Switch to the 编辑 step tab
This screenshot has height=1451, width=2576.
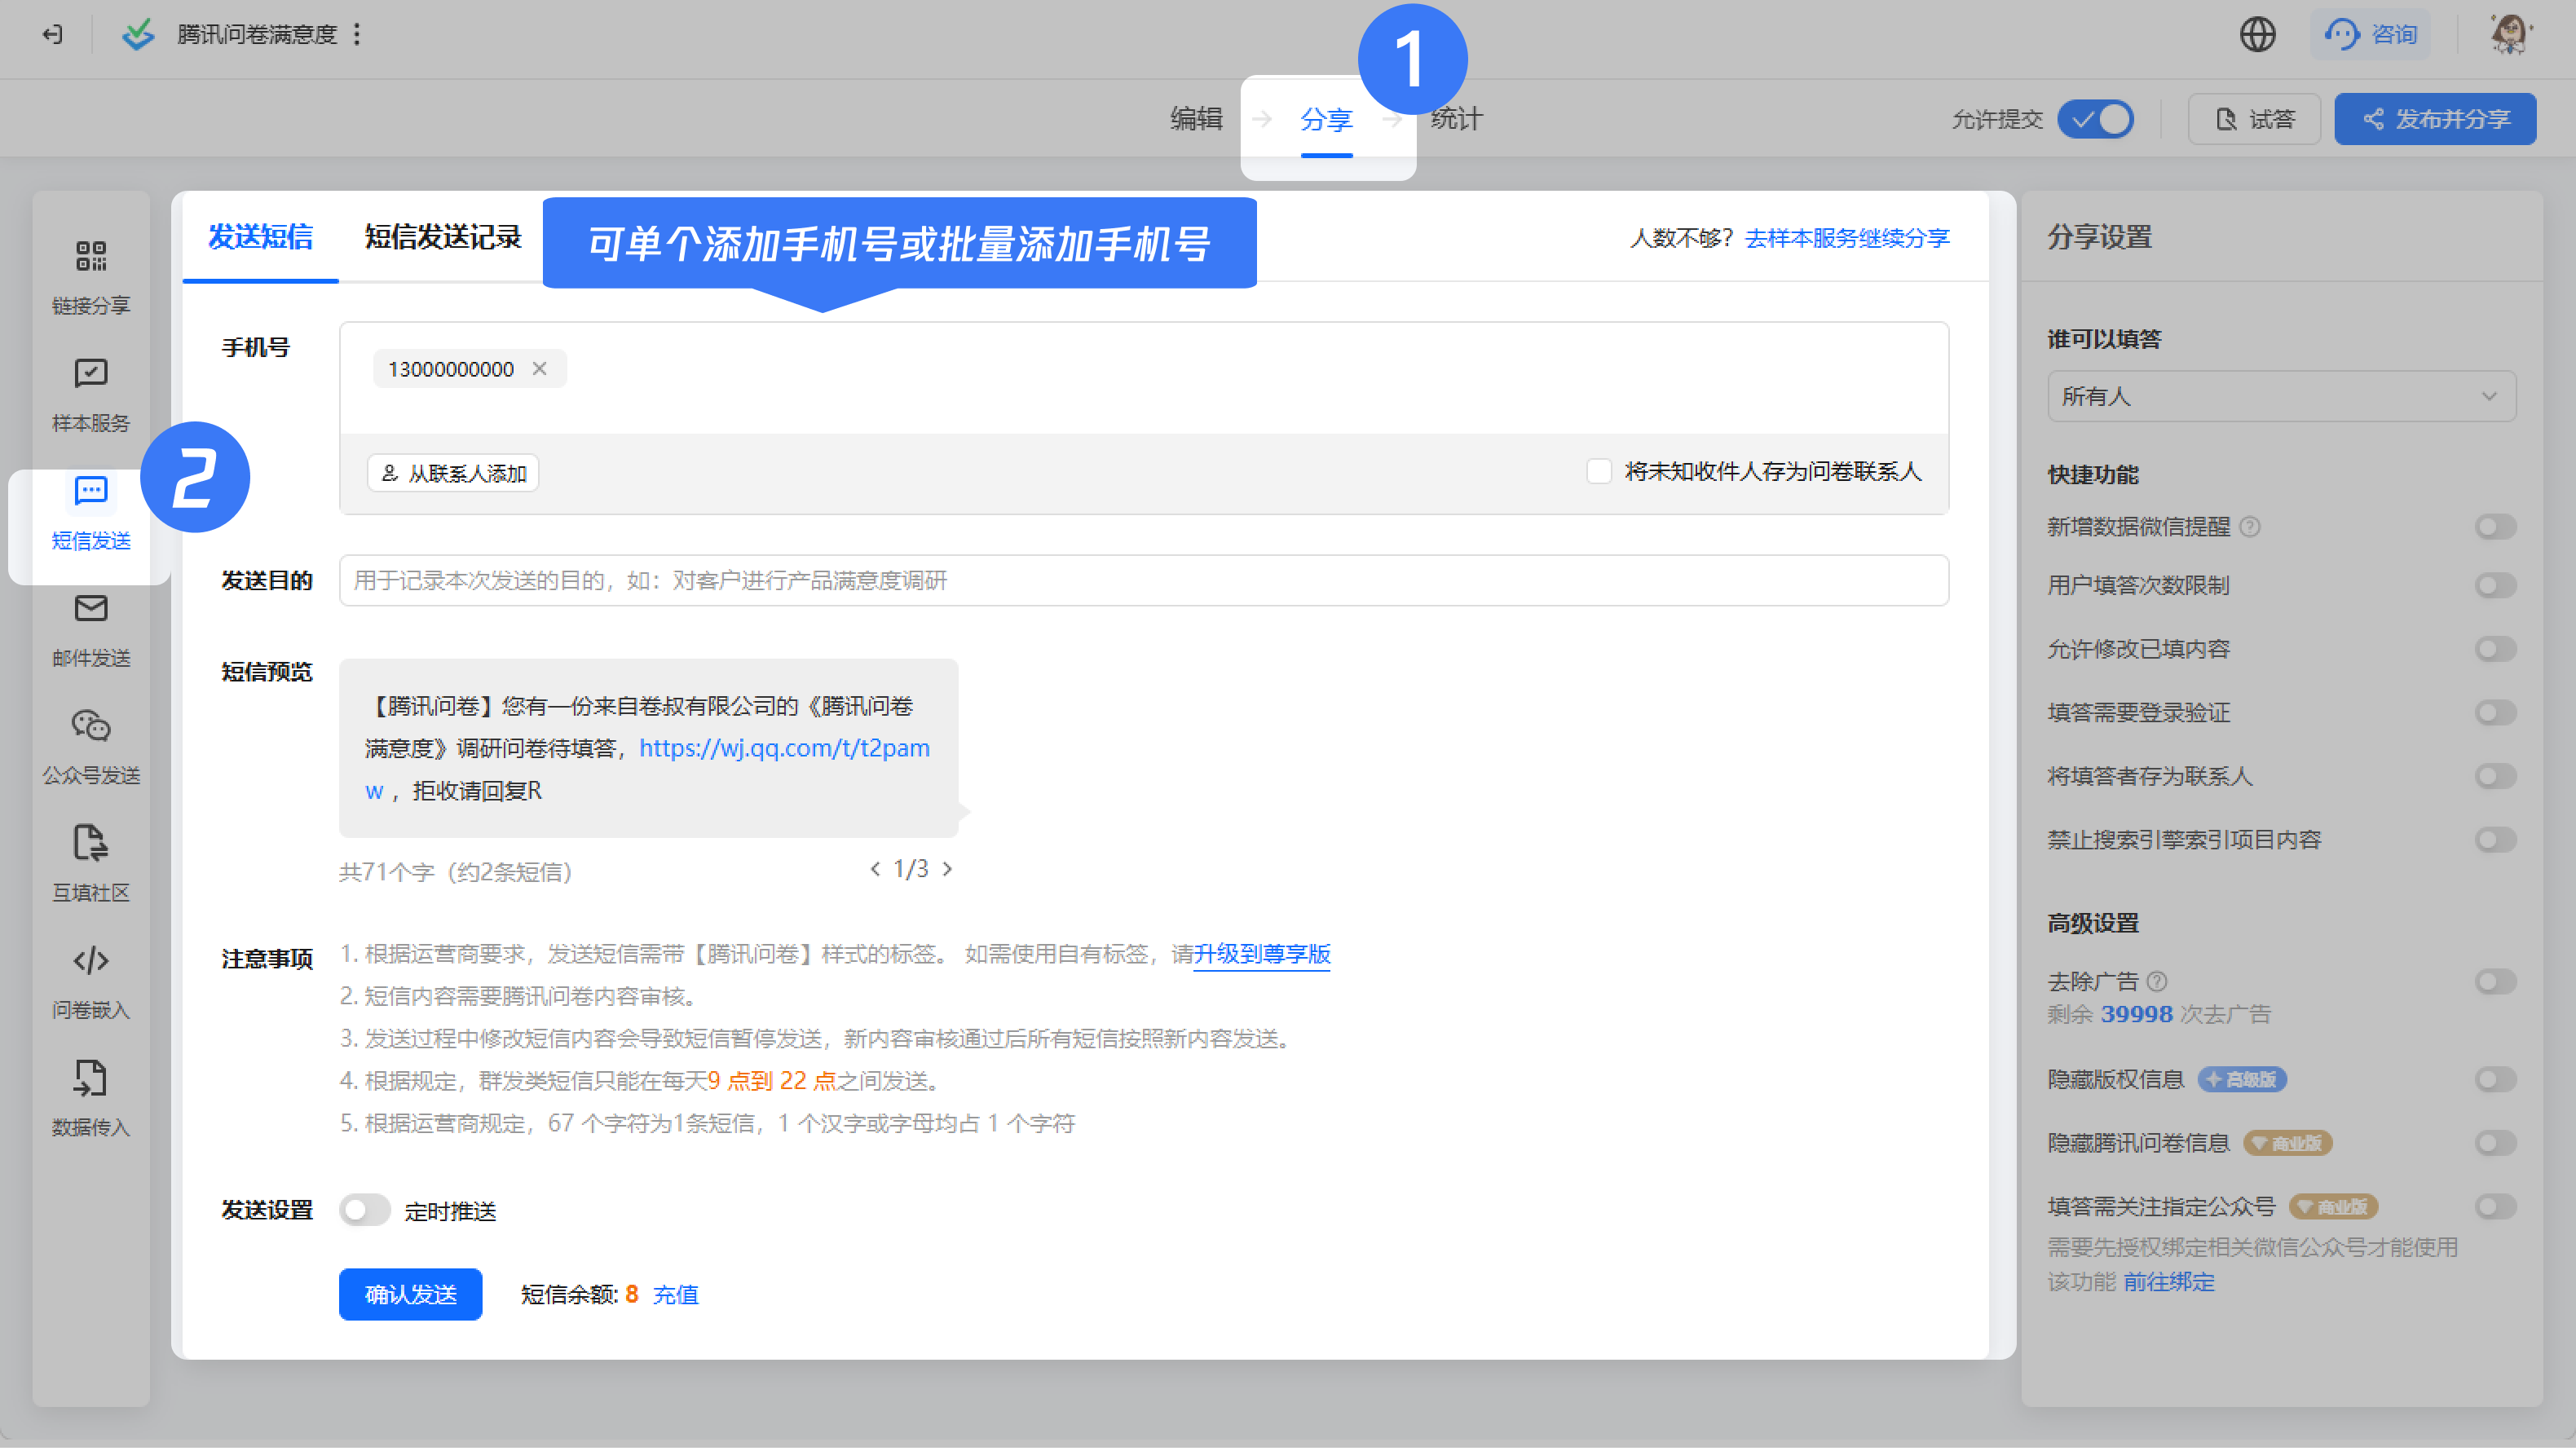[x=1196, y=119]
